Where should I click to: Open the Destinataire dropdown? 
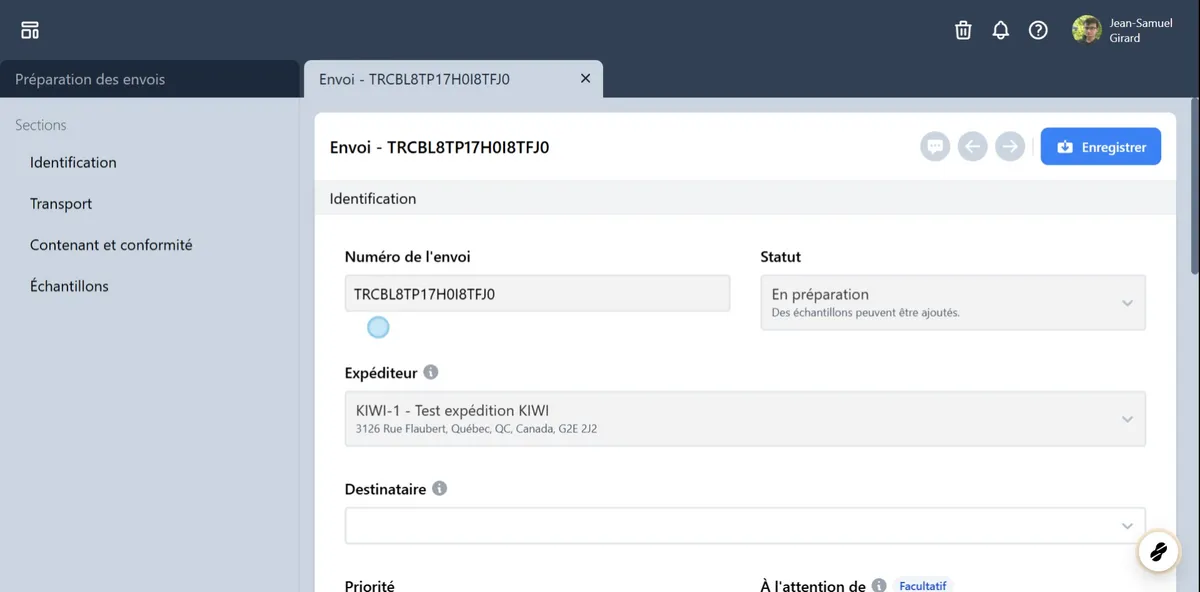click(744, 526)
